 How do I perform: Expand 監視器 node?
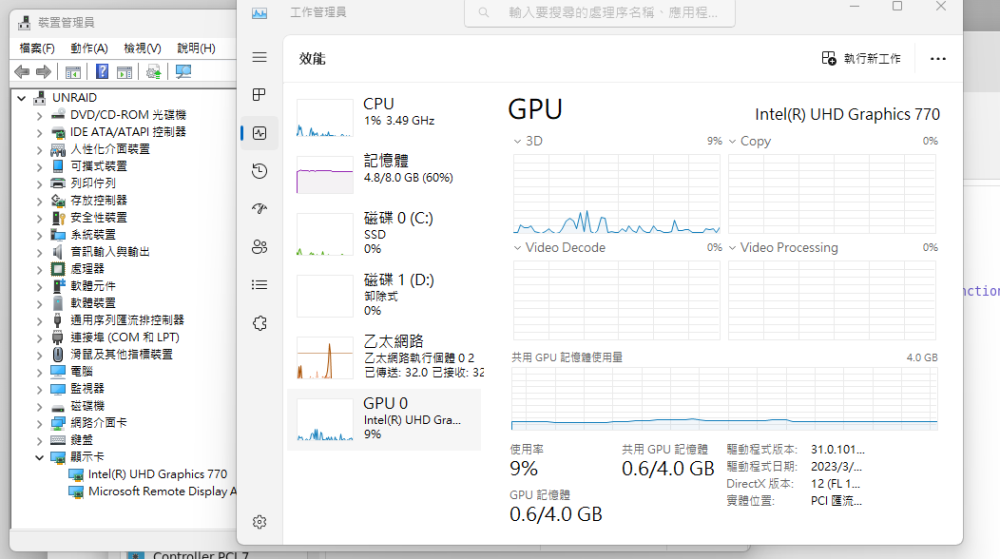coord(40,389)
